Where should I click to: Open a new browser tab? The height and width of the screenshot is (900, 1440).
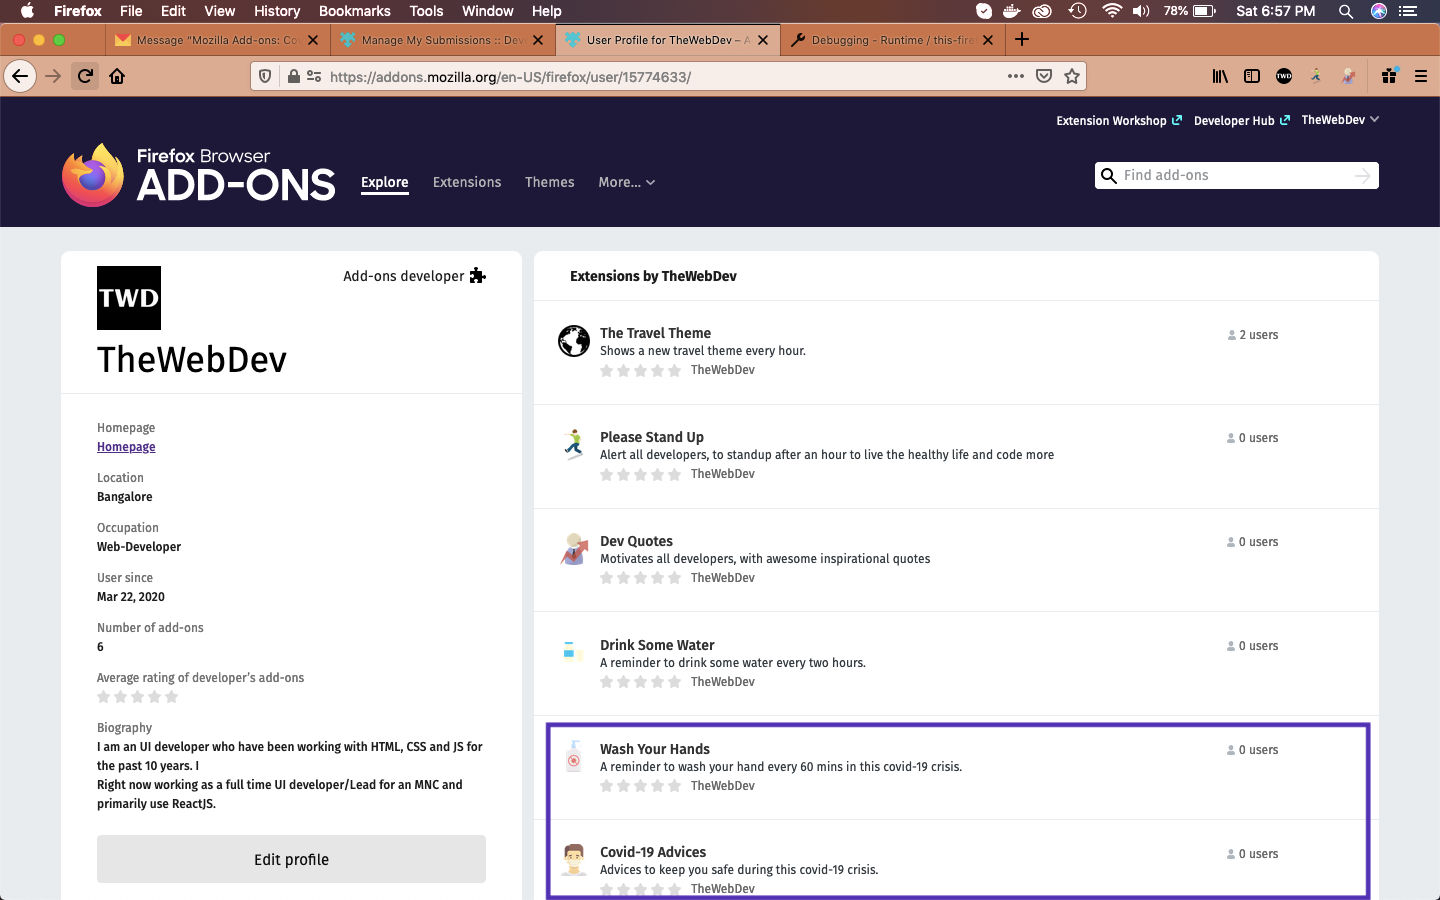click(x=1022, y=40)
